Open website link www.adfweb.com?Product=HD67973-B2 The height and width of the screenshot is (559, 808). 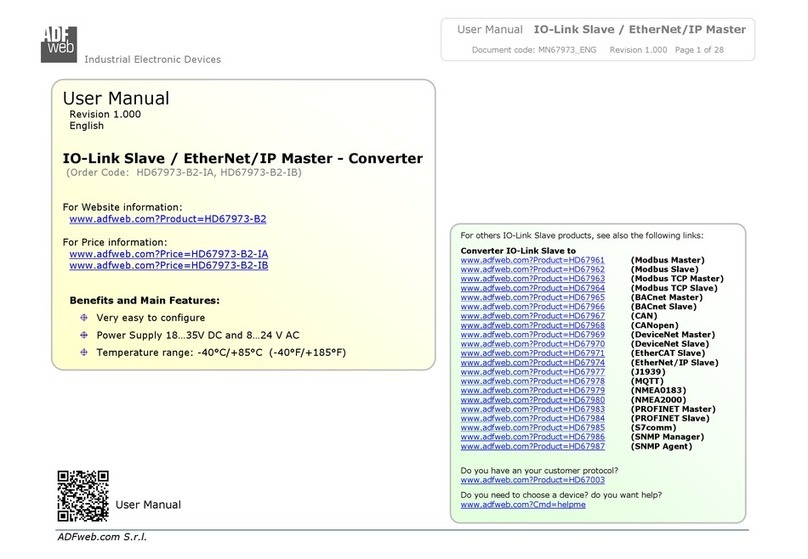168,219
